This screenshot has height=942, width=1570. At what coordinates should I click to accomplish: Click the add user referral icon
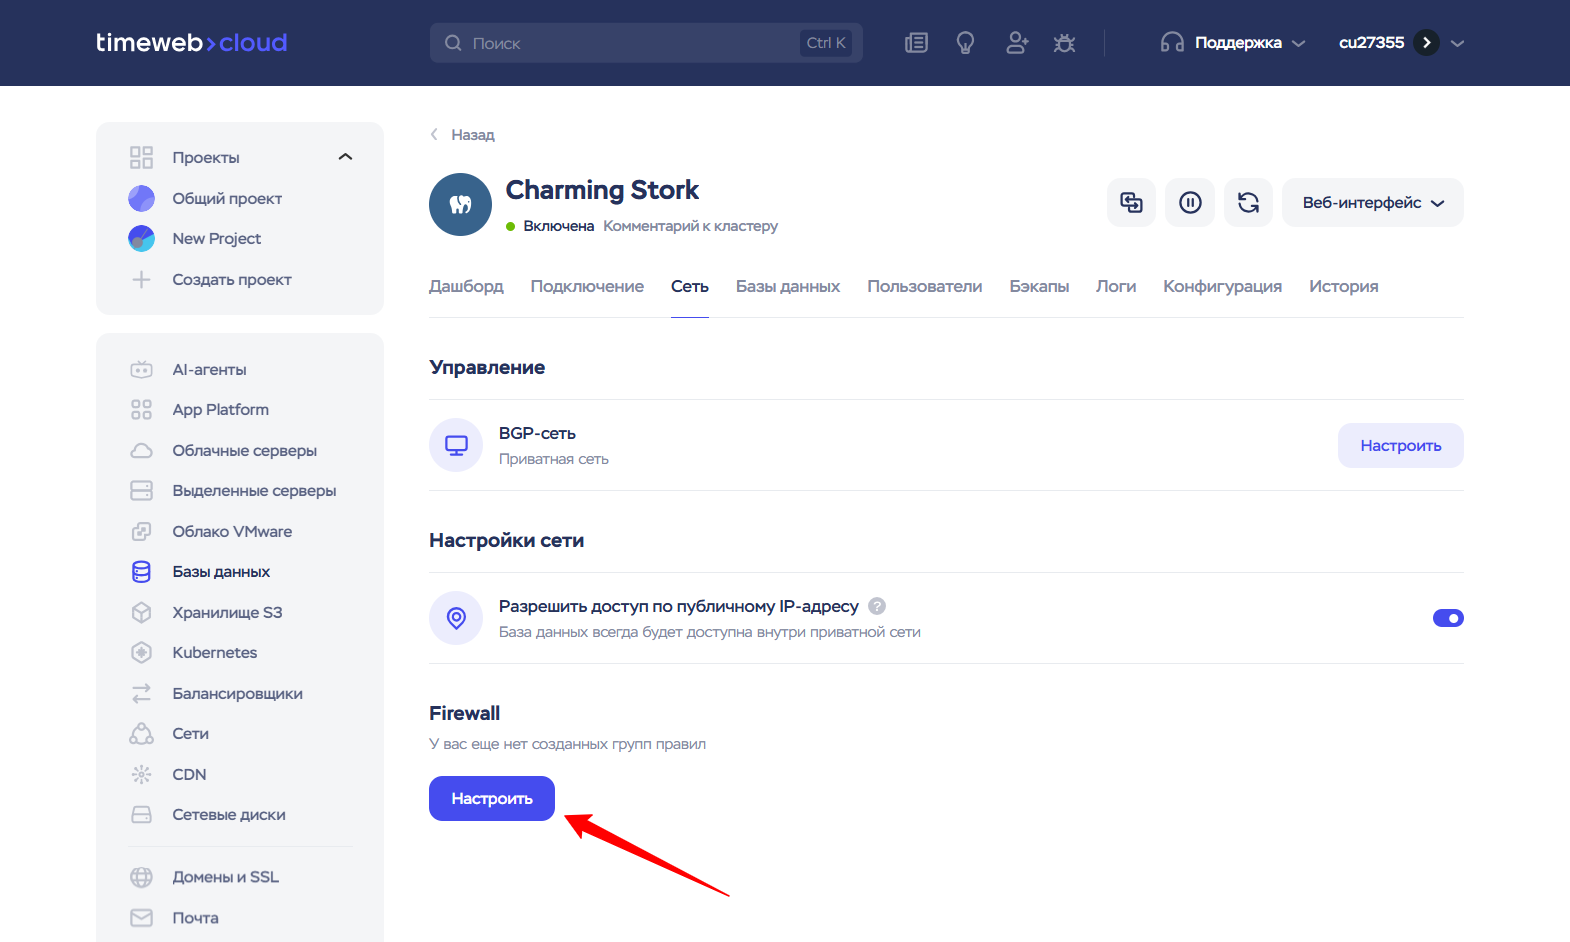click(1016, 43)
